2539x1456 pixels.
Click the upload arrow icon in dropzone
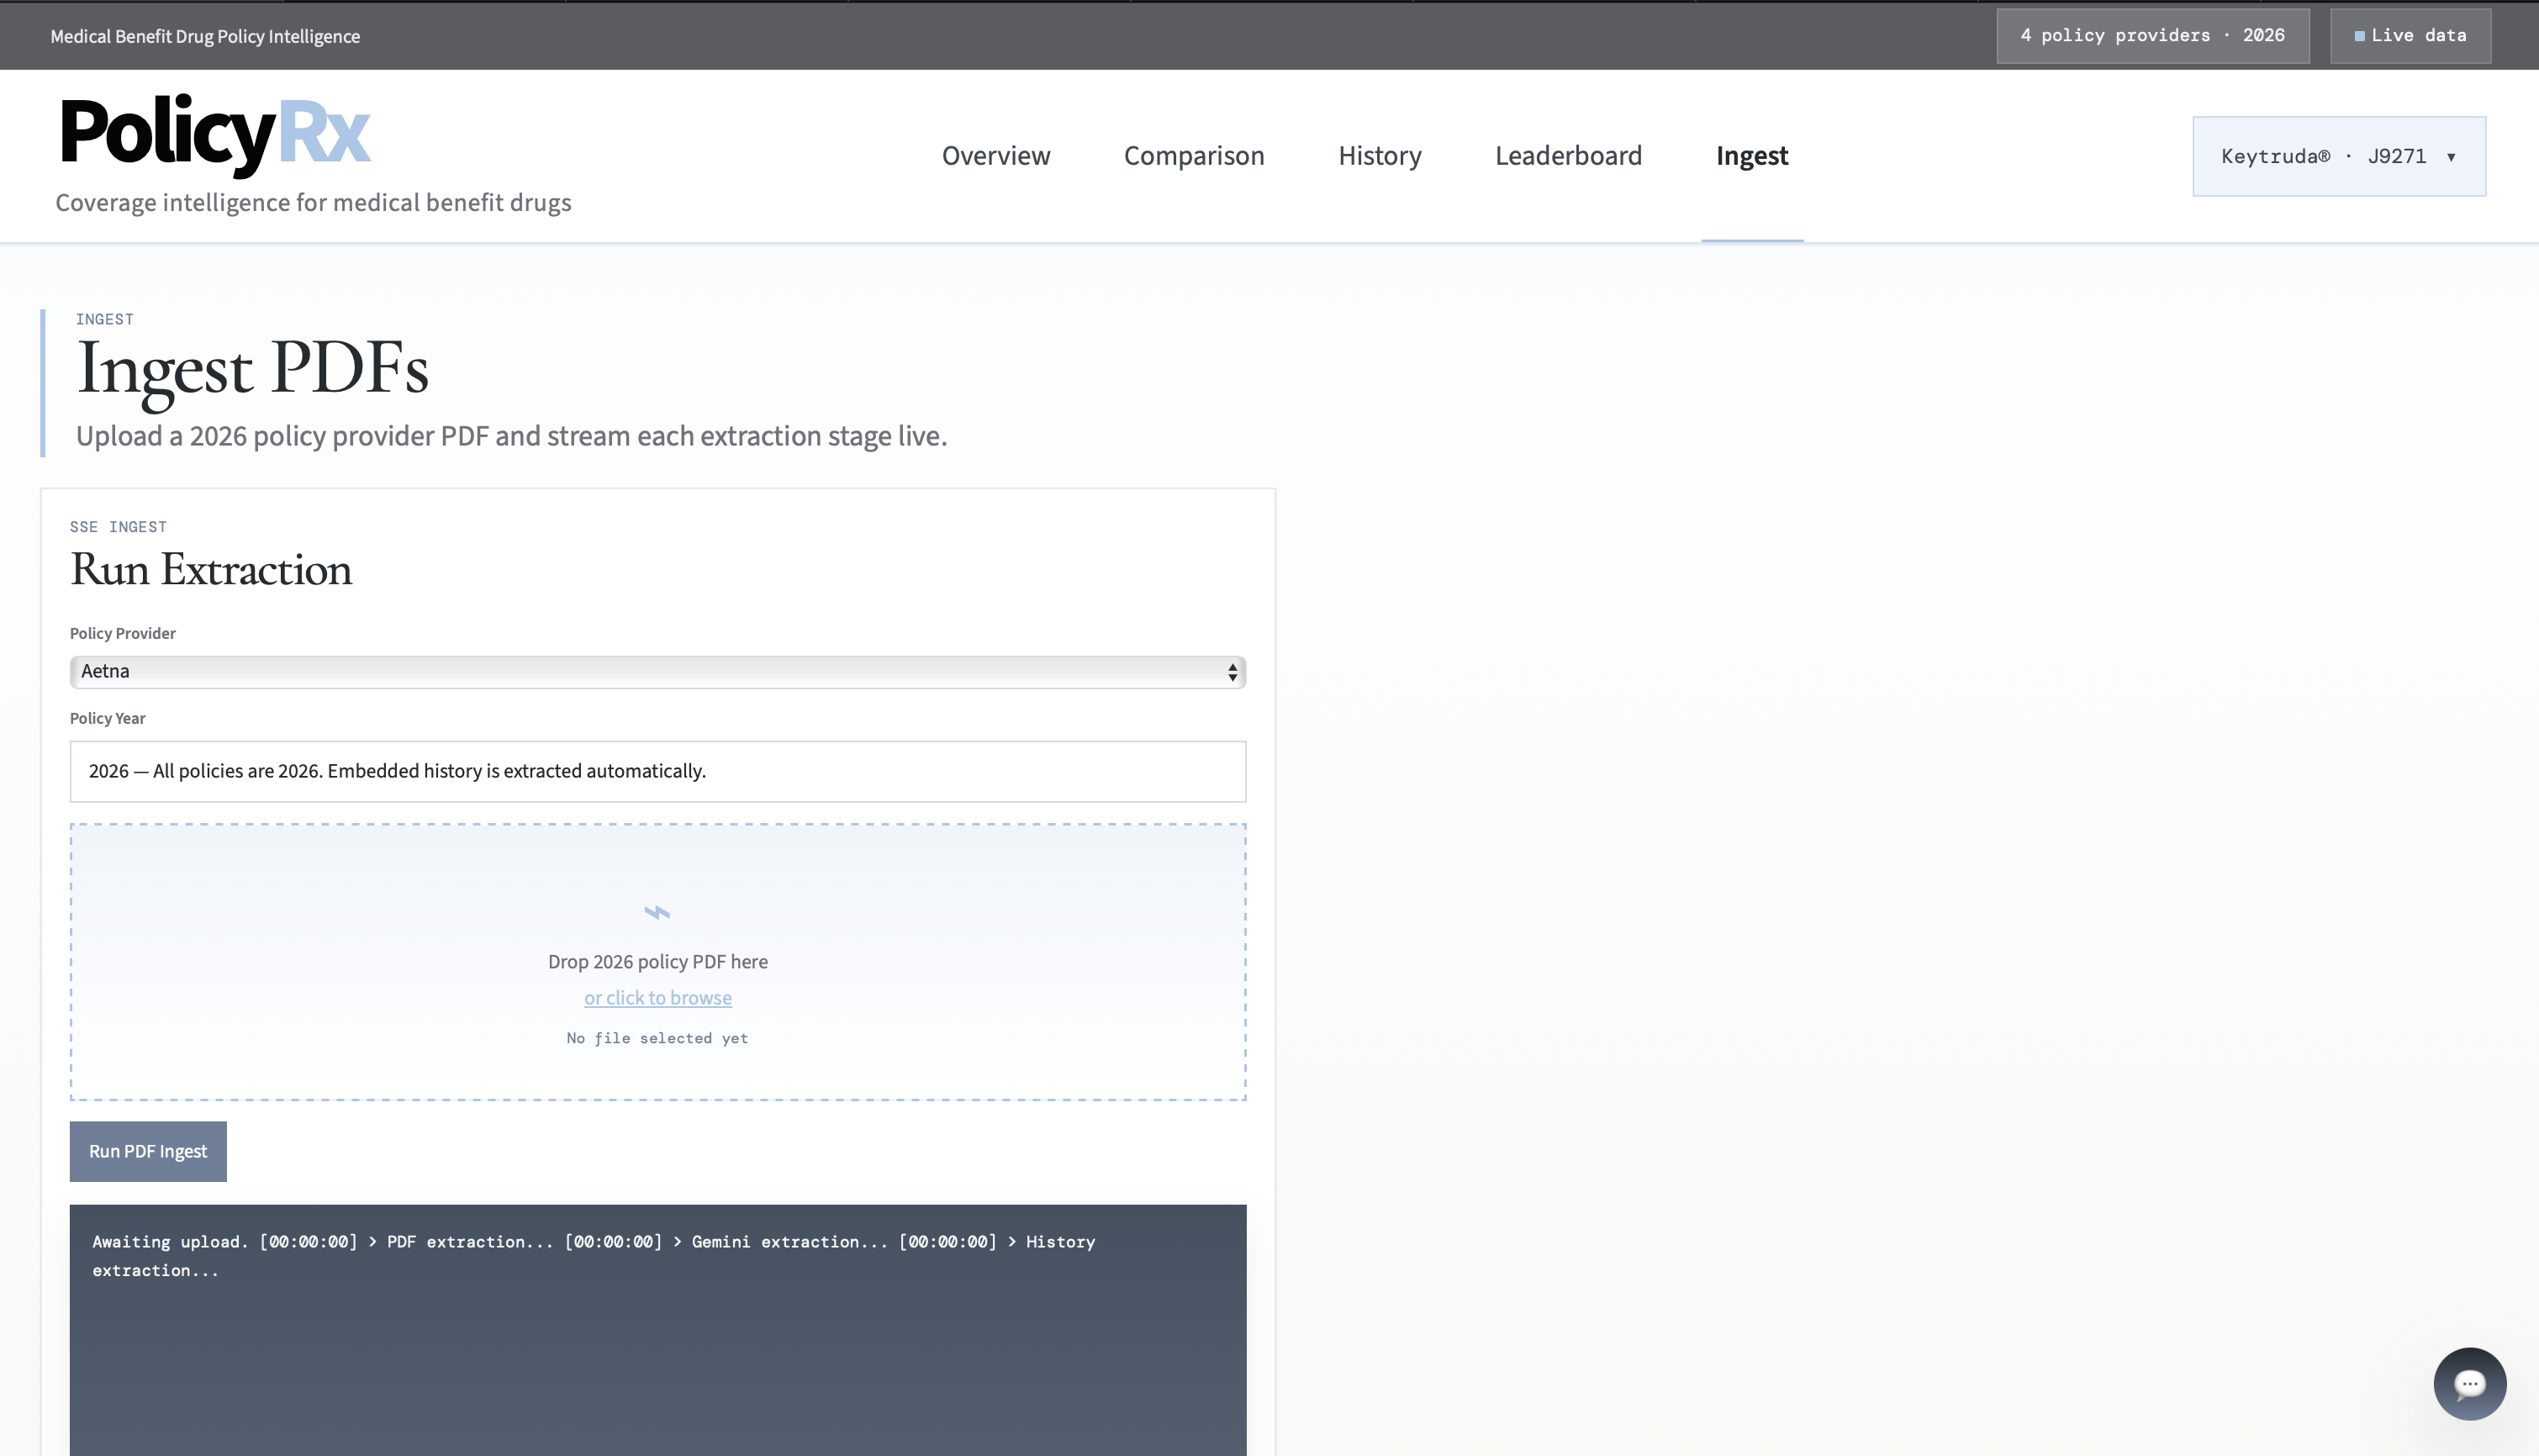click(x=657, y=912)
